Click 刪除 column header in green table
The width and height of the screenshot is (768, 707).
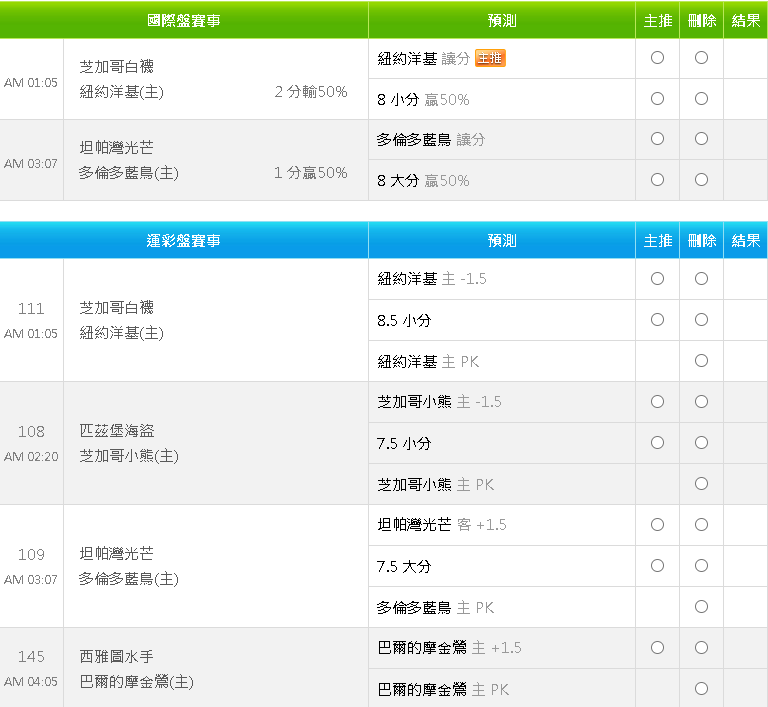coord(702,21)
